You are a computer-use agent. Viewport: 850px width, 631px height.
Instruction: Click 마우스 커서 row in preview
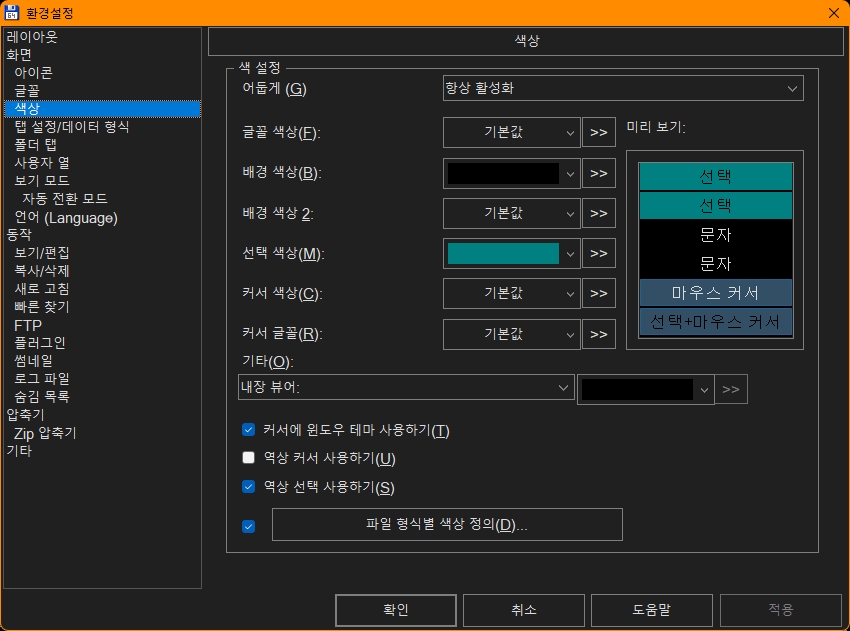point(716,293)
